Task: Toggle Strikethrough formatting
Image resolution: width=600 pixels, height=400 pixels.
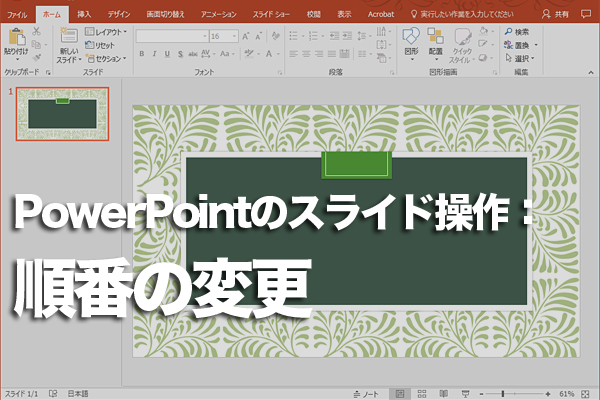Action: pyautogui.click(x=192, y=54)
